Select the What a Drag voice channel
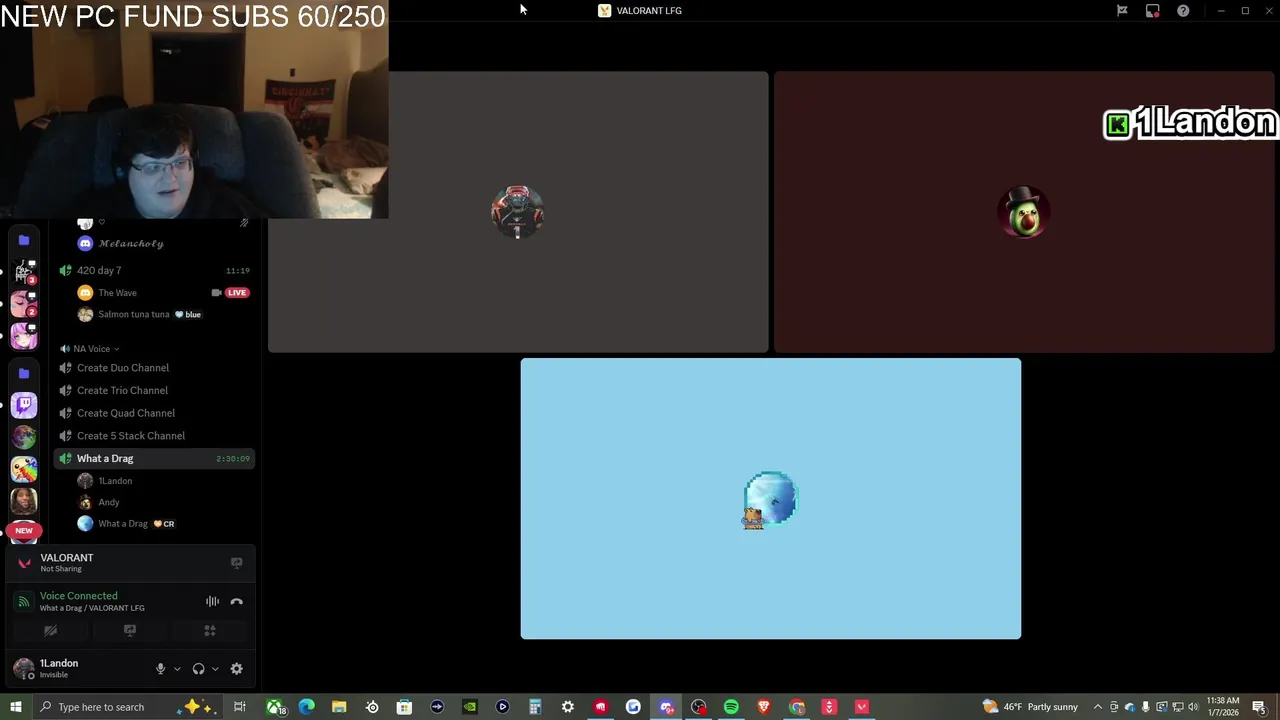This screenshot has height=720, width=1280. pos(155,458)
